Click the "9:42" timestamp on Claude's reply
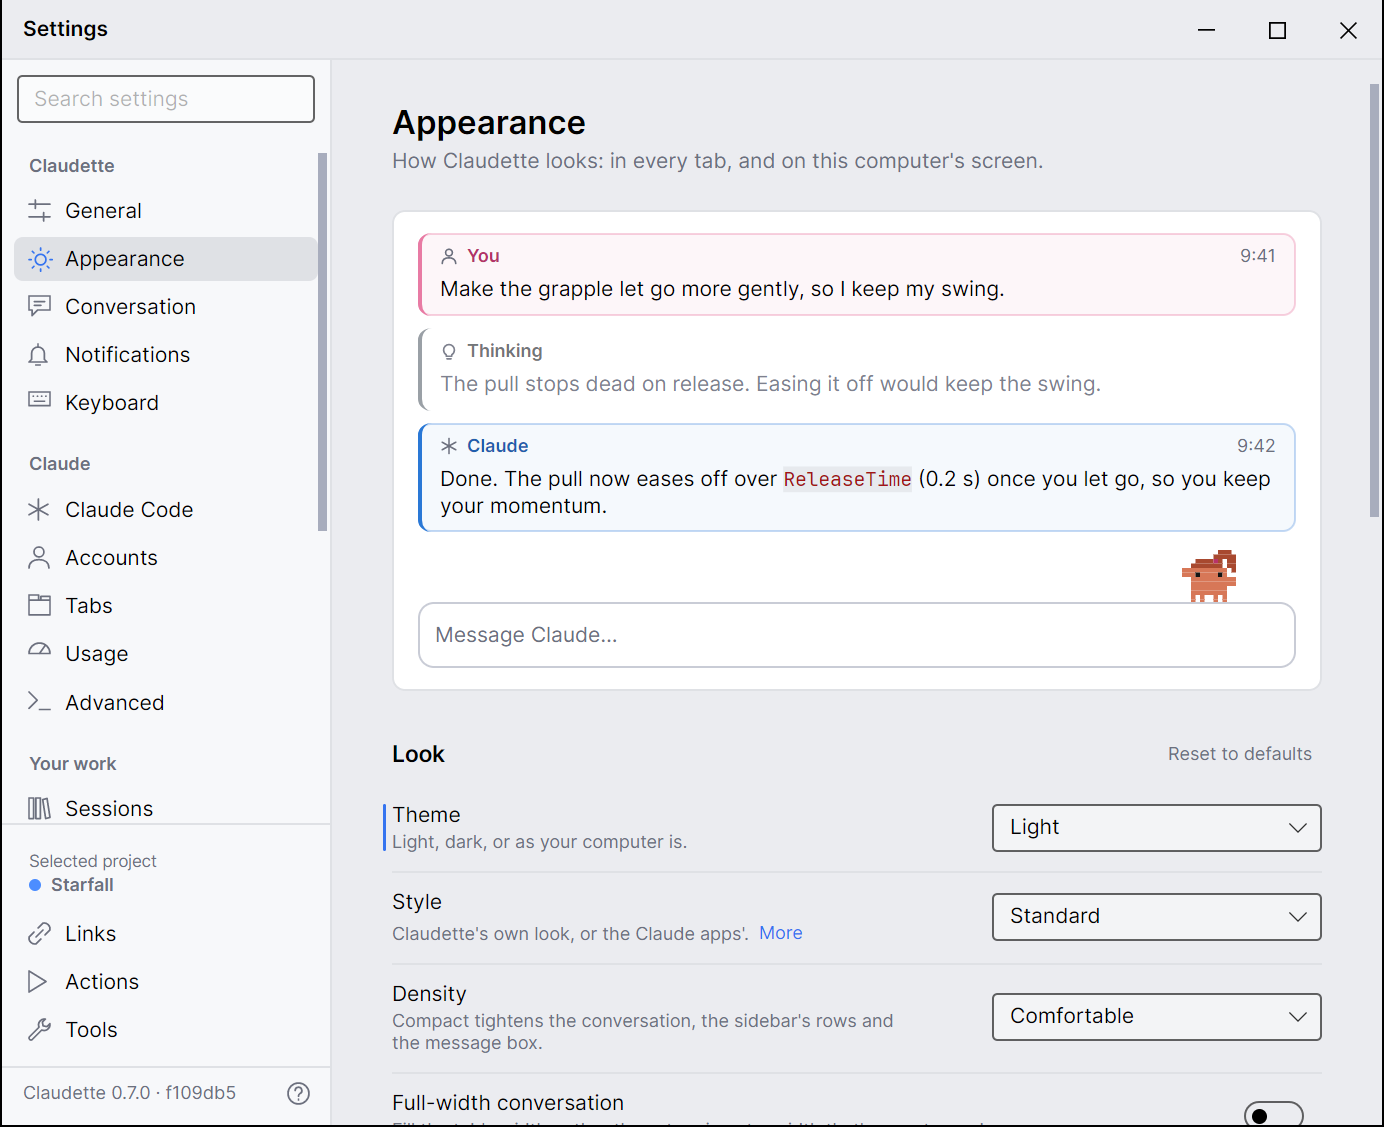Image resolution: width=1384 pixels, height=1127 pixels. coord(1256,446)
